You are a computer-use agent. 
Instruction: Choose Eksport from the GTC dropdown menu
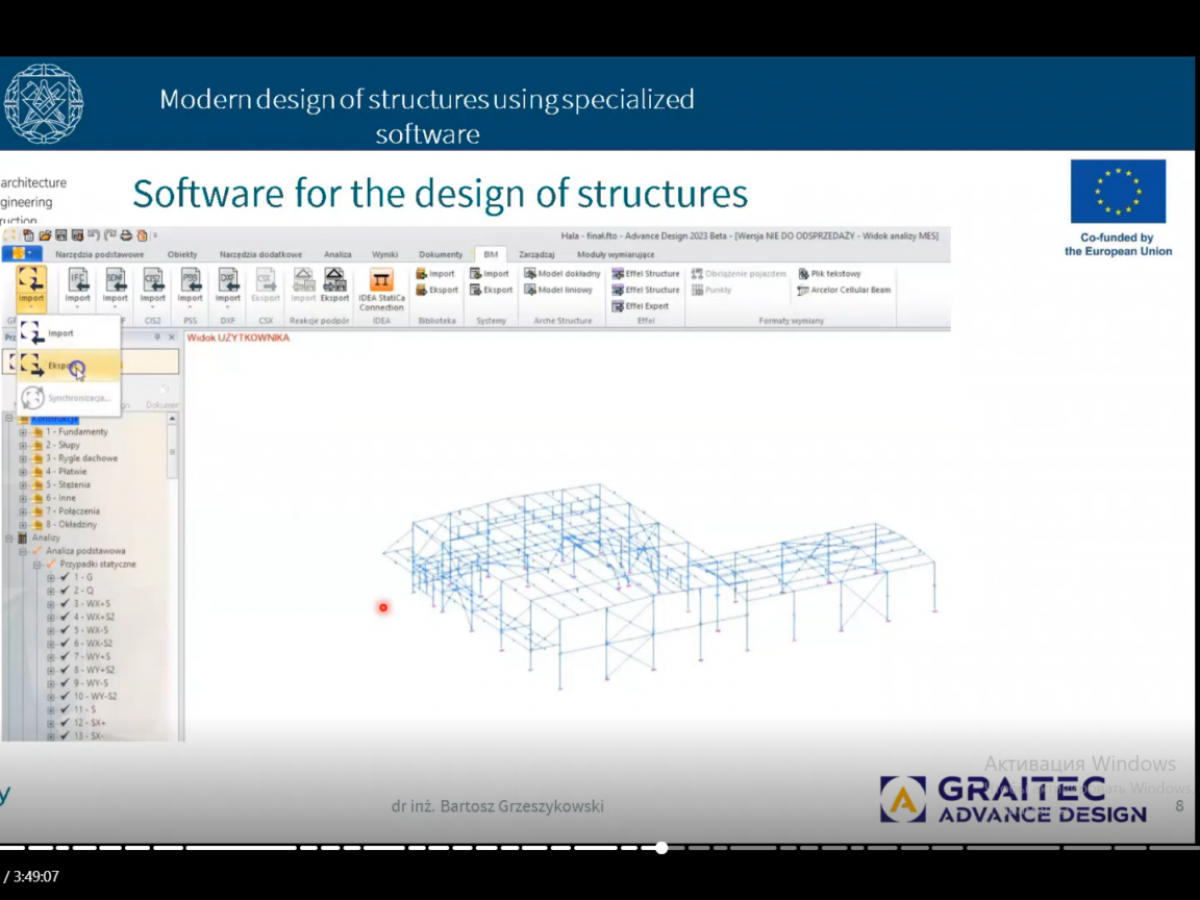coord(60,366)
